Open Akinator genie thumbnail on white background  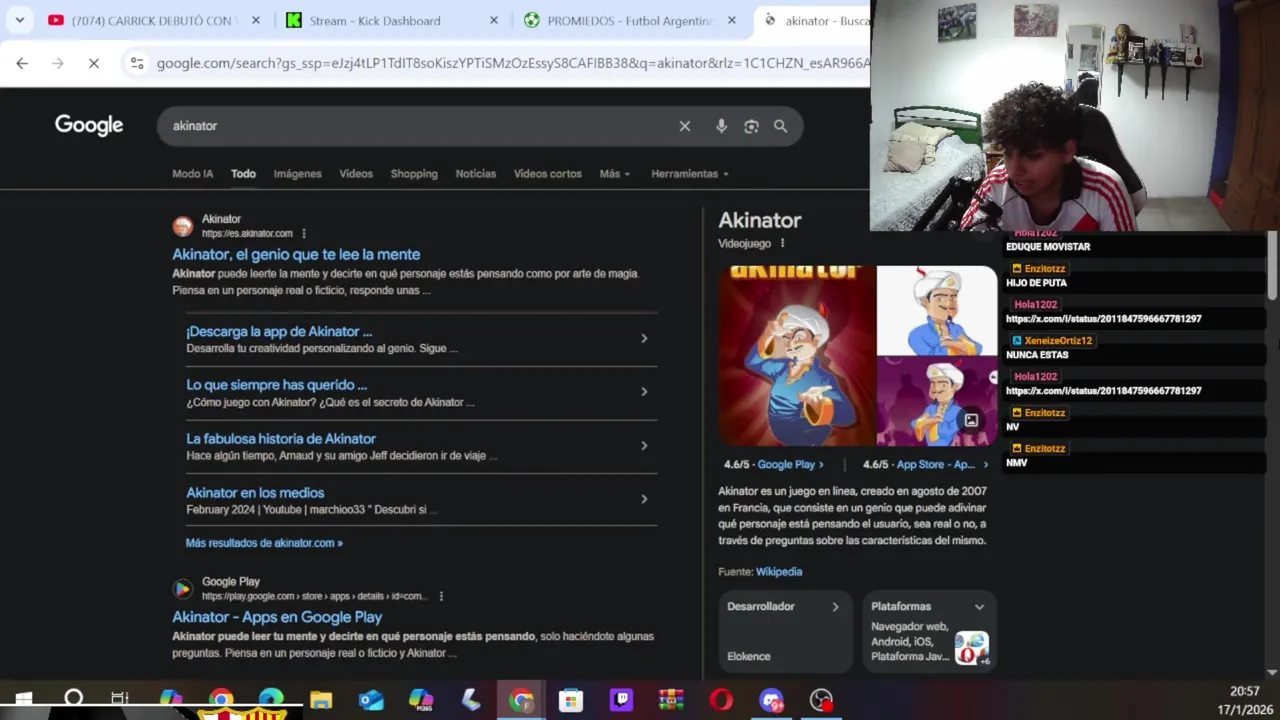tap(937, 310)
